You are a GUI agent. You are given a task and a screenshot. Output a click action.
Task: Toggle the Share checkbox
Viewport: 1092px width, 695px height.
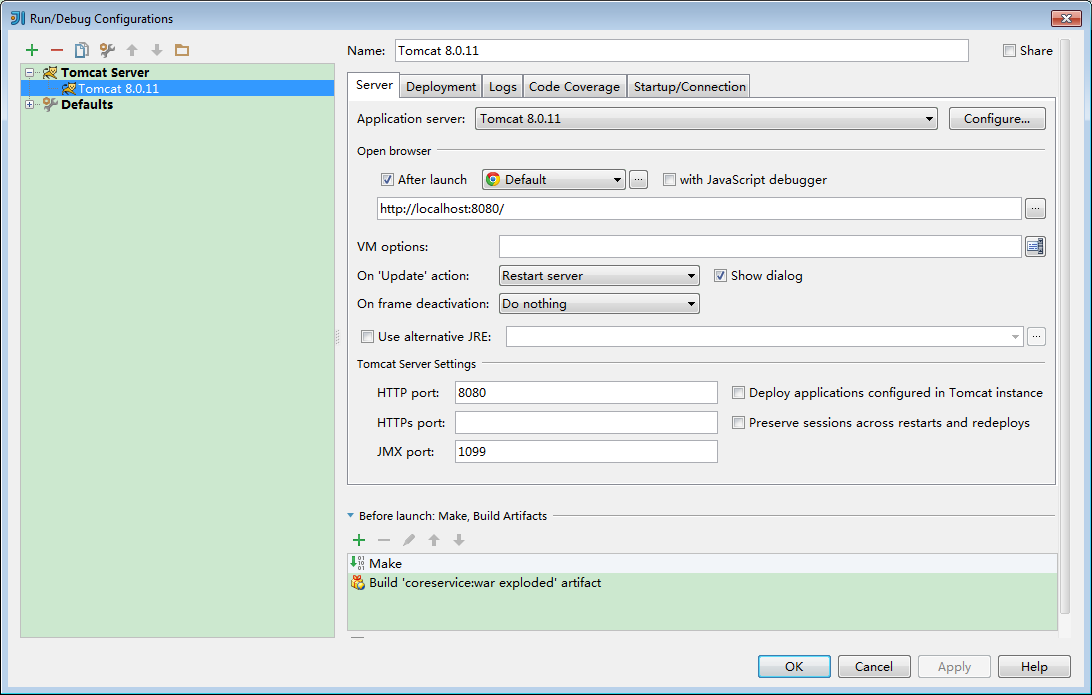tap(1009, 50)
